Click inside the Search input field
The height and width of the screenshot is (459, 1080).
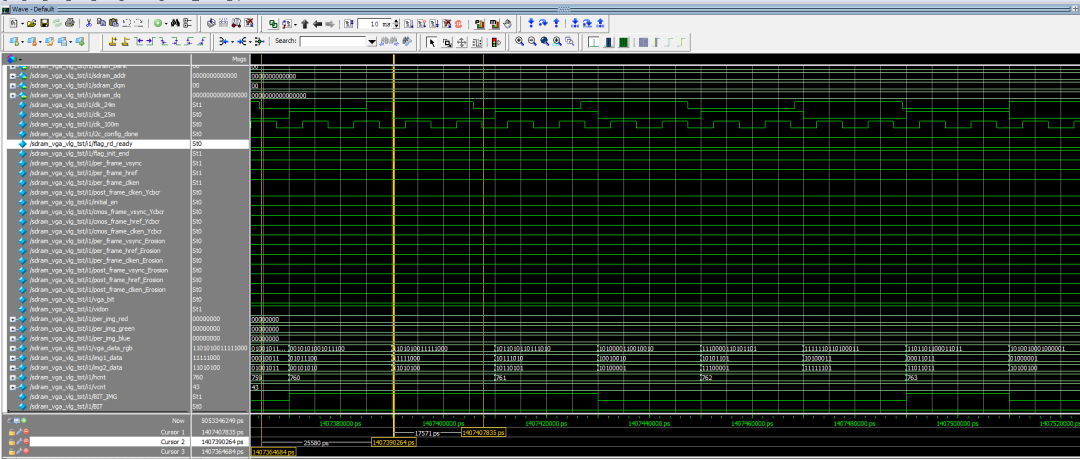pyautogui.click(x=333, y=42)
